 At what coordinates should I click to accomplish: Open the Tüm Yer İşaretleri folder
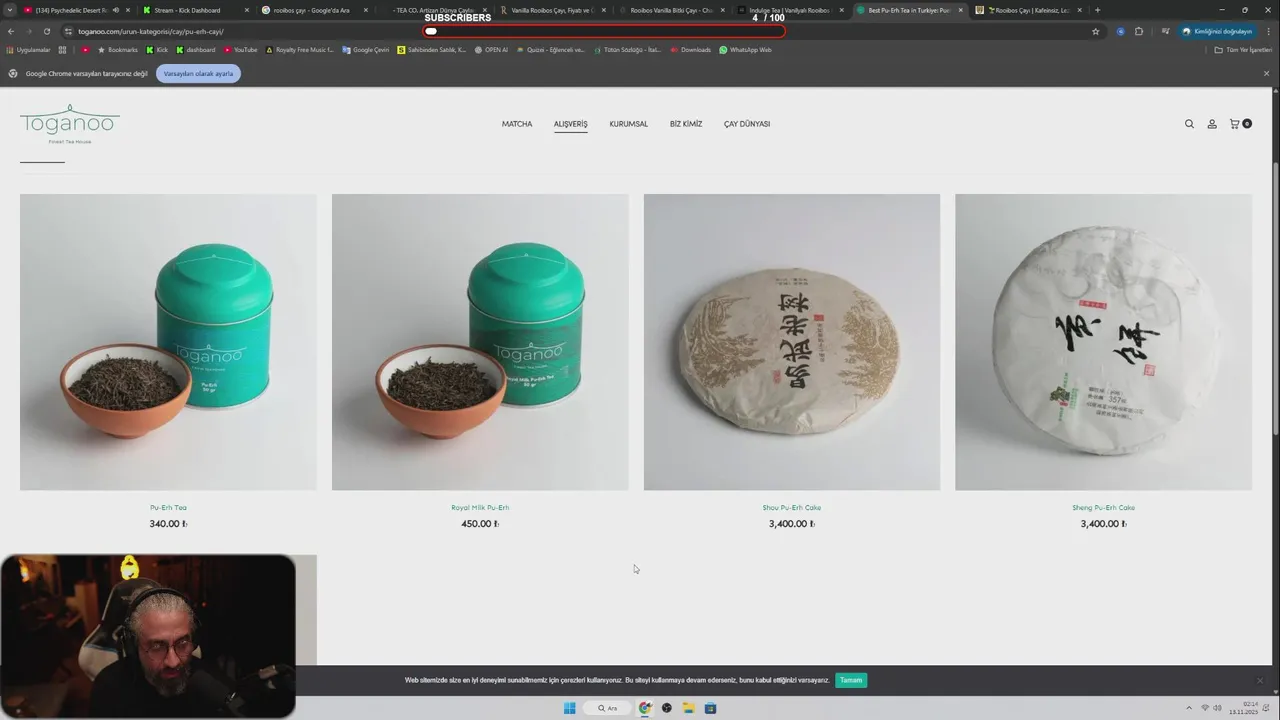tap(1243, 50)
